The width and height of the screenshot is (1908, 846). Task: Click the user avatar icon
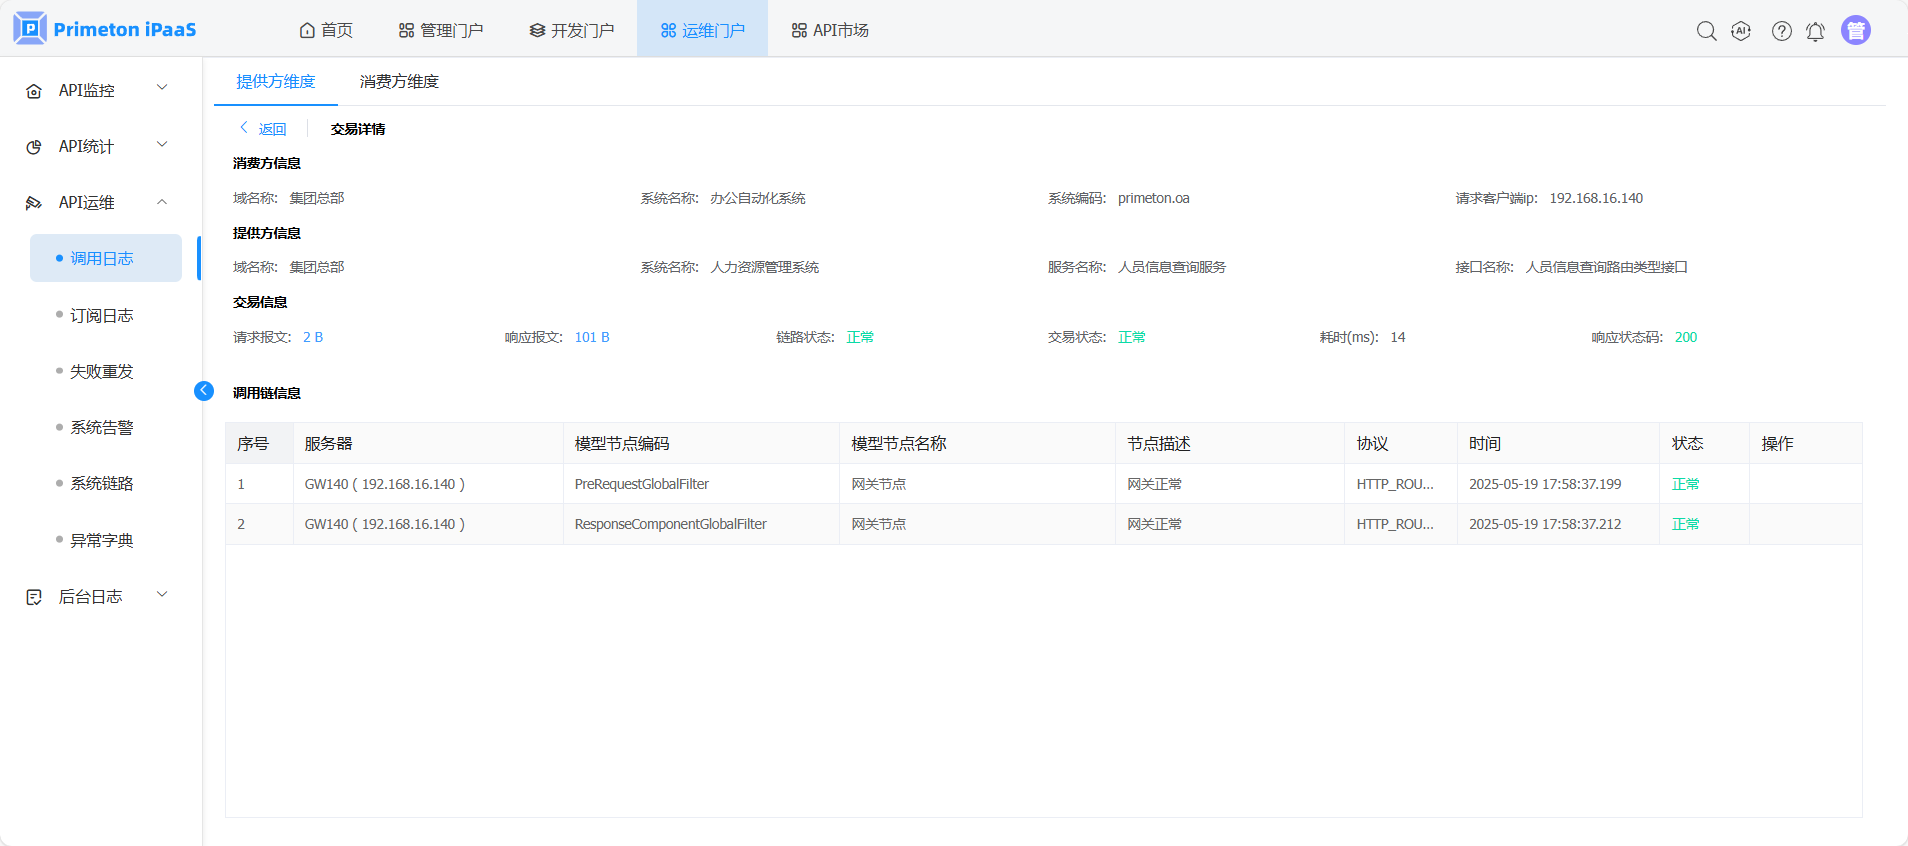point(1855,31)
